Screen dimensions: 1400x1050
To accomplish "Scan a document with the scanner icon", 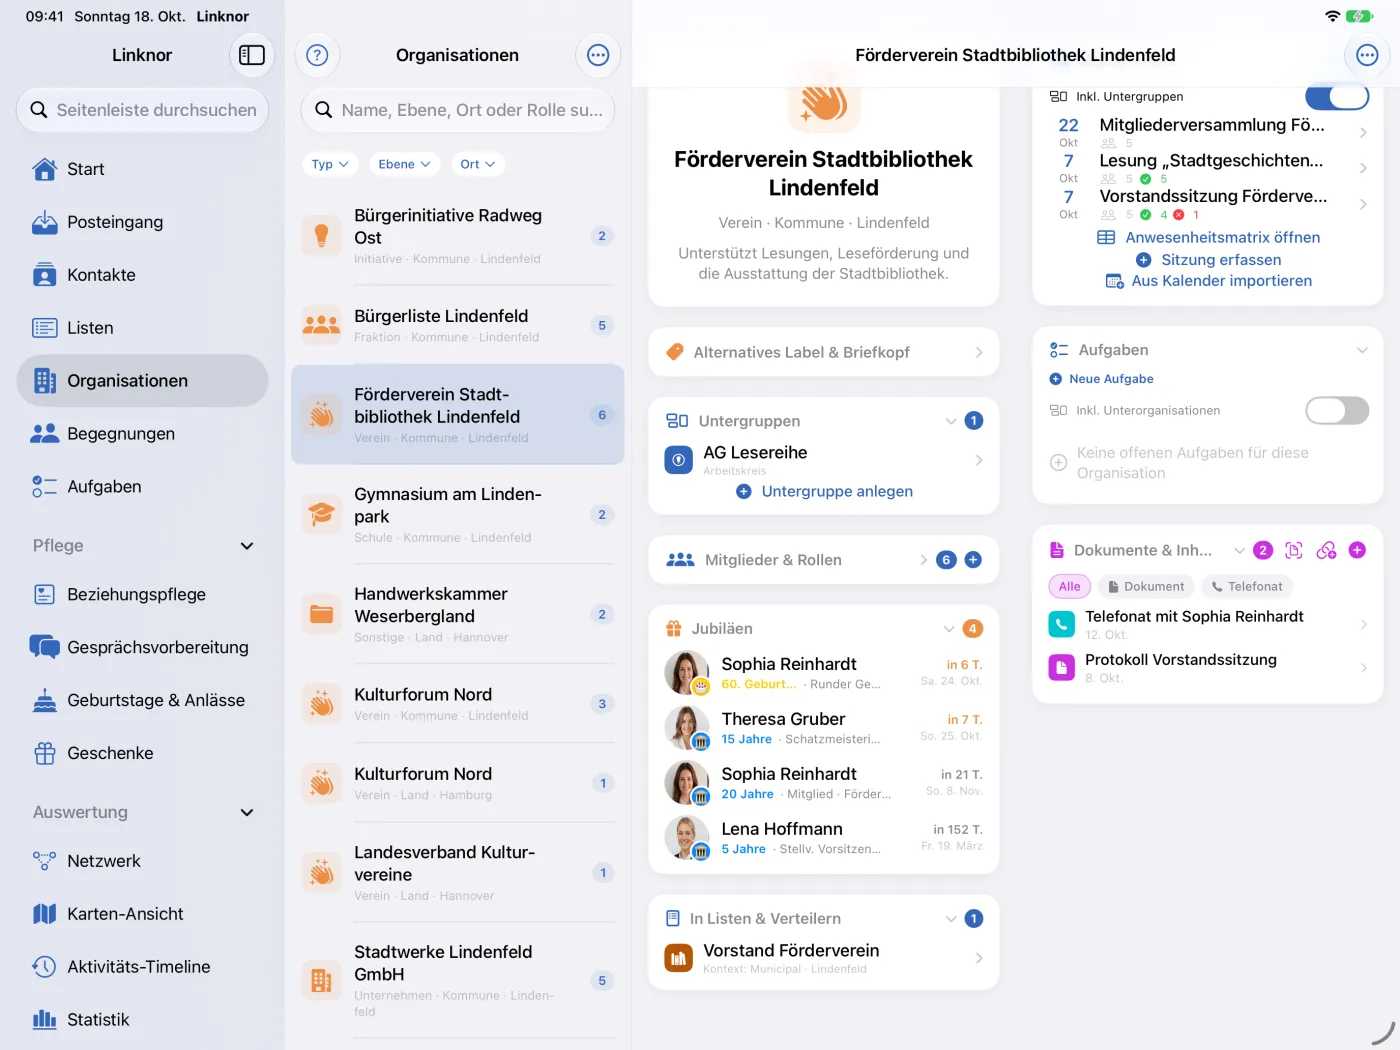I will (x=1294, y=550).
